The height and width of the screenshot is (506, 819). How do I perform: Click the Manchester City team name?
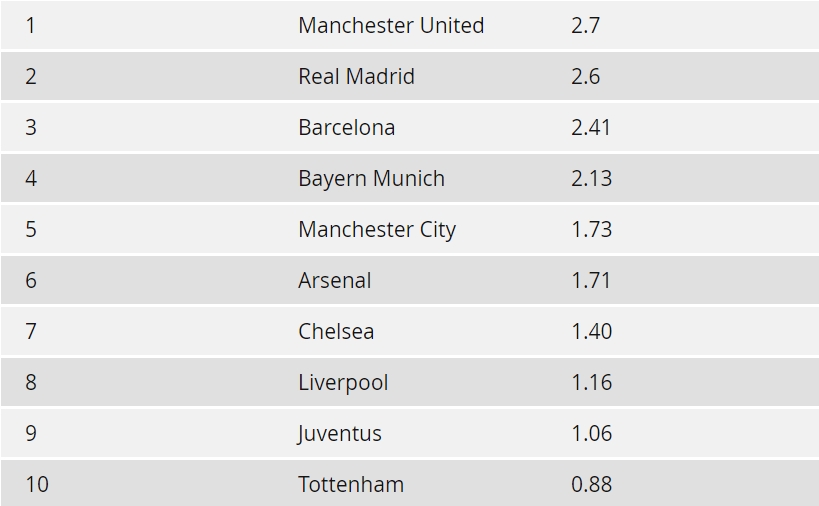[x=377, y=230]
